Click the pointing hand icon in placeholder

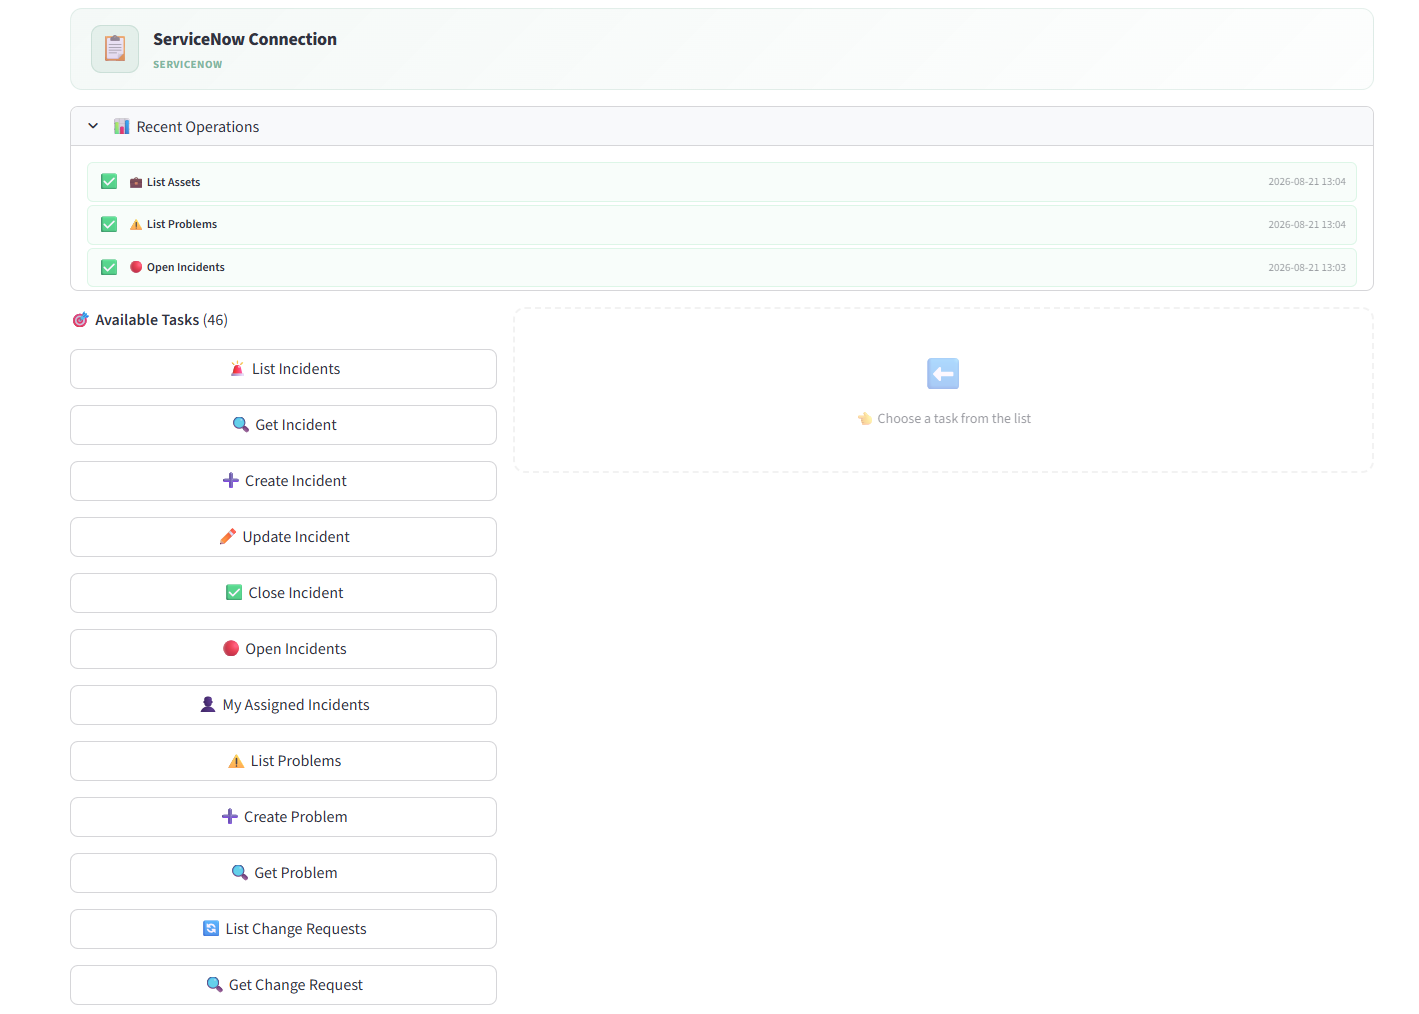click(865, 419)
